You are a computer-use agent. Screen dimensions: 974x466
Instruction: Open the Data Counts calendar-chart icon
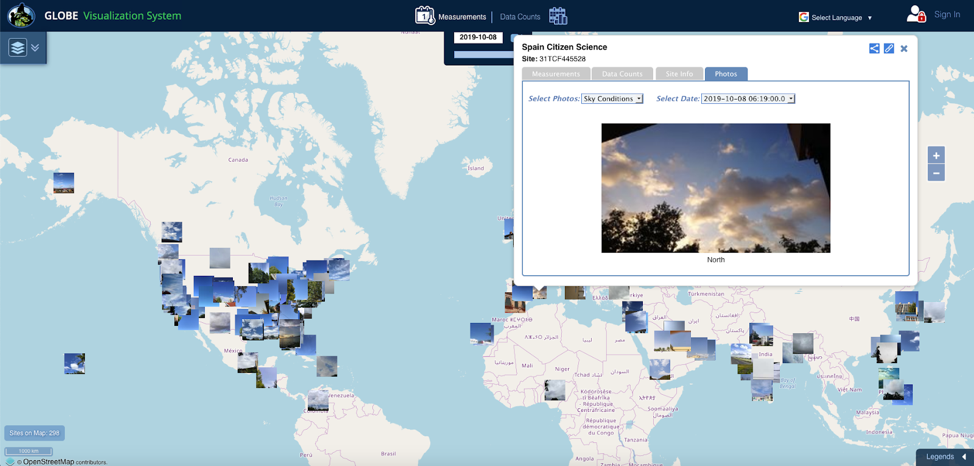click(x=558, y=16)
